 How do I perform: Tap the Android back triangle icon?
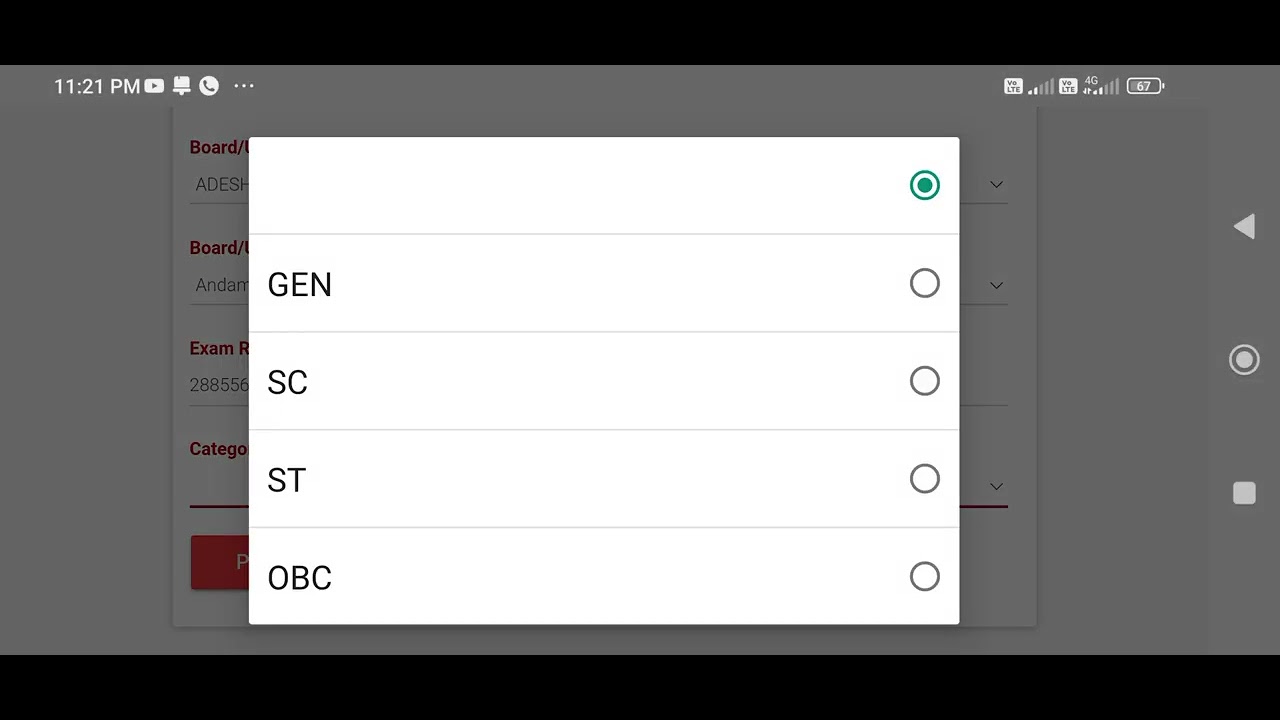(1244, 227)
